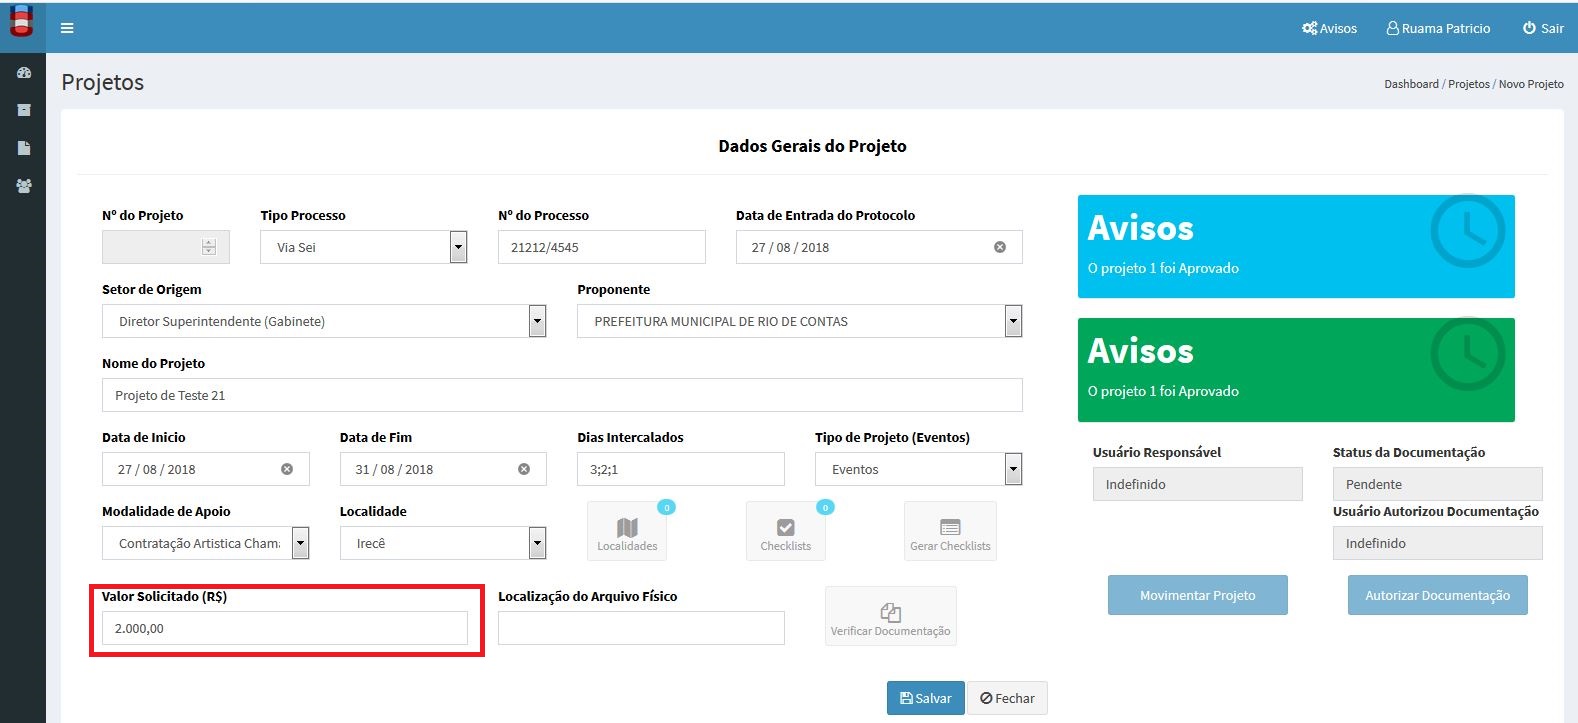This screenshot has width=1578, height=723.
Task: Click the Checklists checkmark button
Action: click(x=786, y=531)
